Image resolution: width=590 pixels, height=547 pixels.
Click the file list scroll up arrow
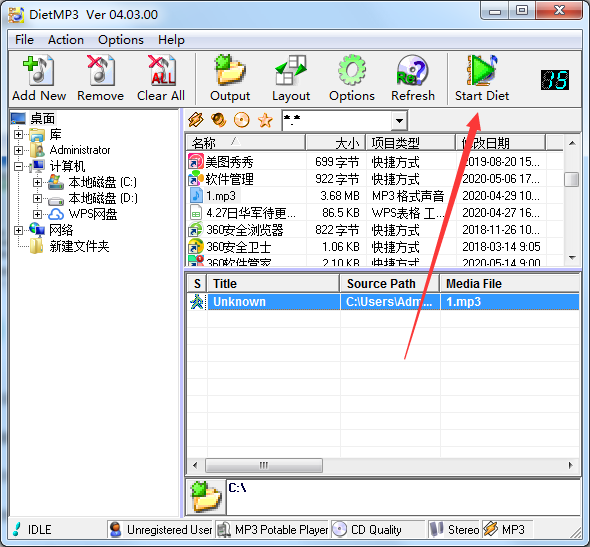[572, 143]
